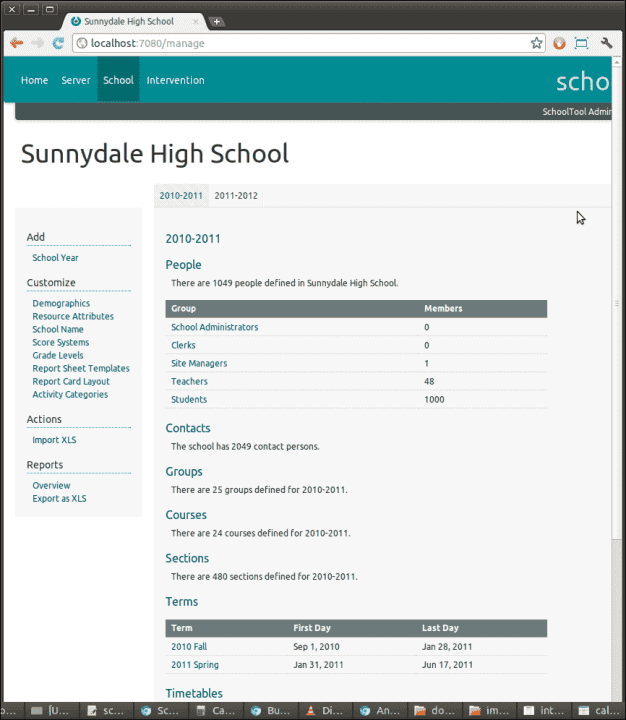
Task: Click the browser back arrow button
Action: tap(17, 43)
